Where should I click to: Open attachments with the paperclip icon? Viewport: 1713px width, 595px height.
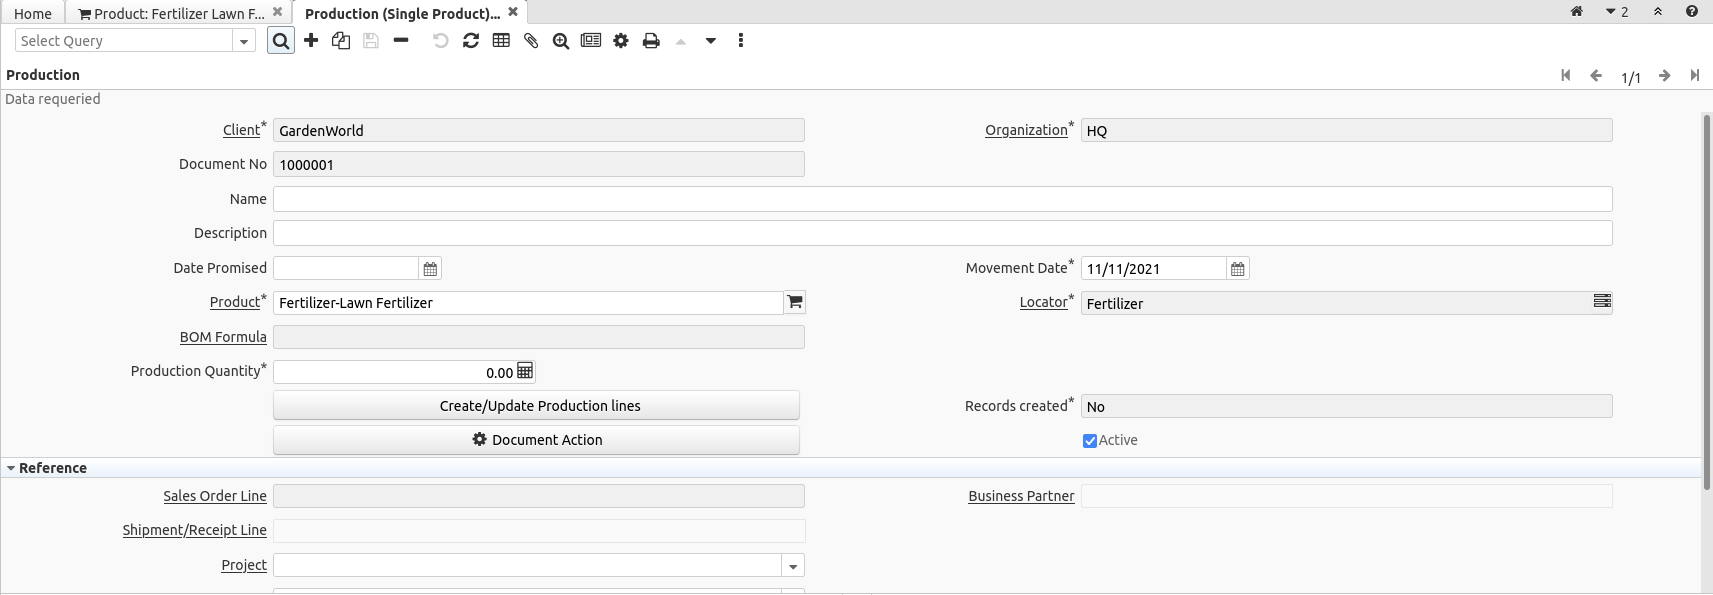pos(531,41)
